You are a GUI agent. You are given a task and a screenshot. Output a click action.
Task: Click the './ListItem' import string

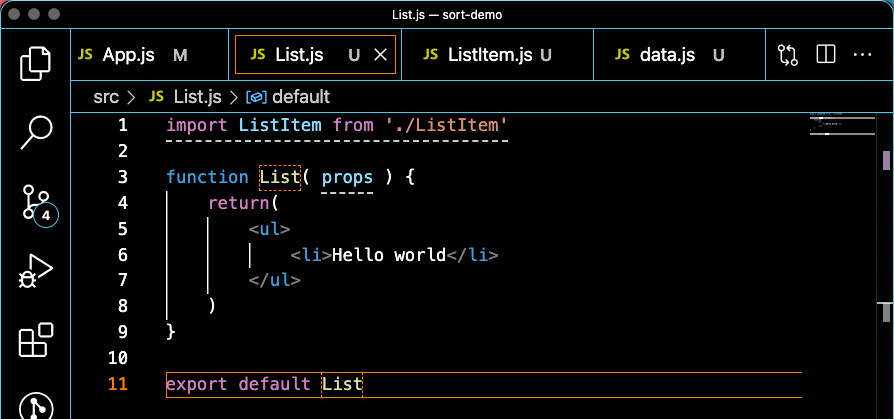[446, 125]
